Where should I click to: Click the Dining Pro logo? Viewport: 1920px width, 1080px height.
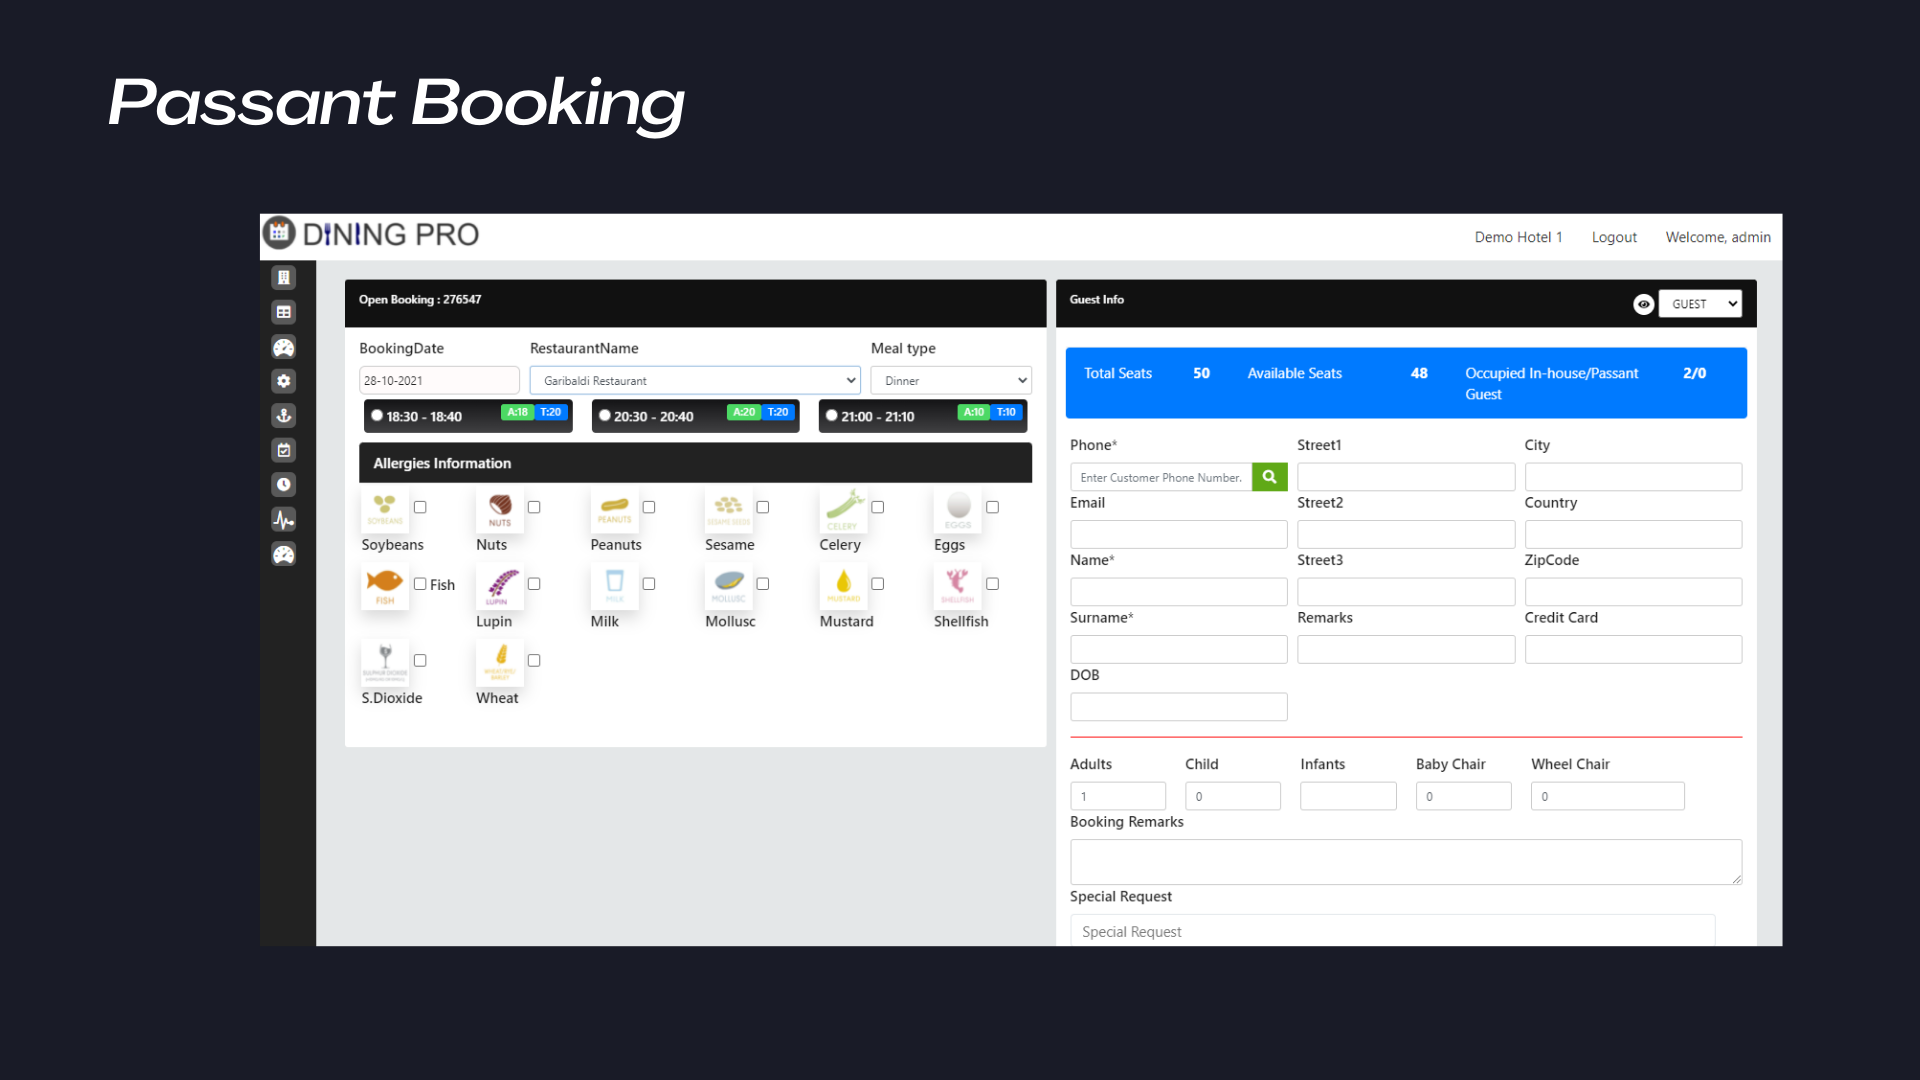372,234
